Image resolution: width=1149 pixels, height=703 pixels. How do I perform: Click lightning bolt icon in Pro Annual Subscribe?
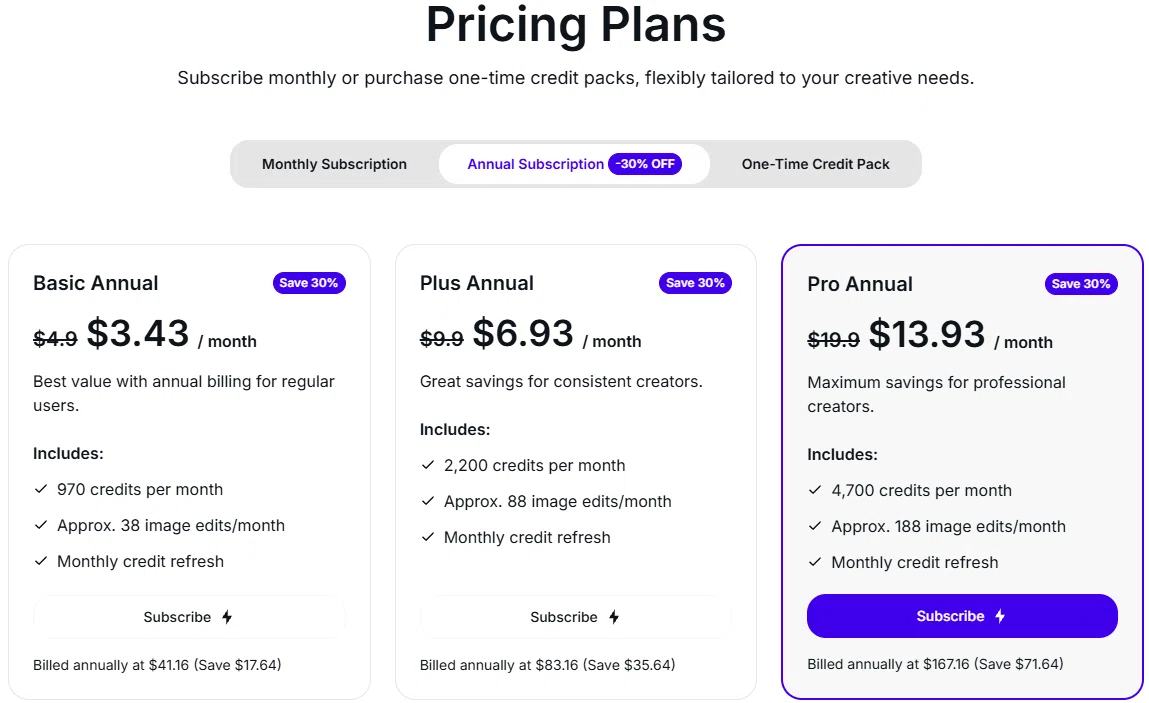(x=1000, y=616)
